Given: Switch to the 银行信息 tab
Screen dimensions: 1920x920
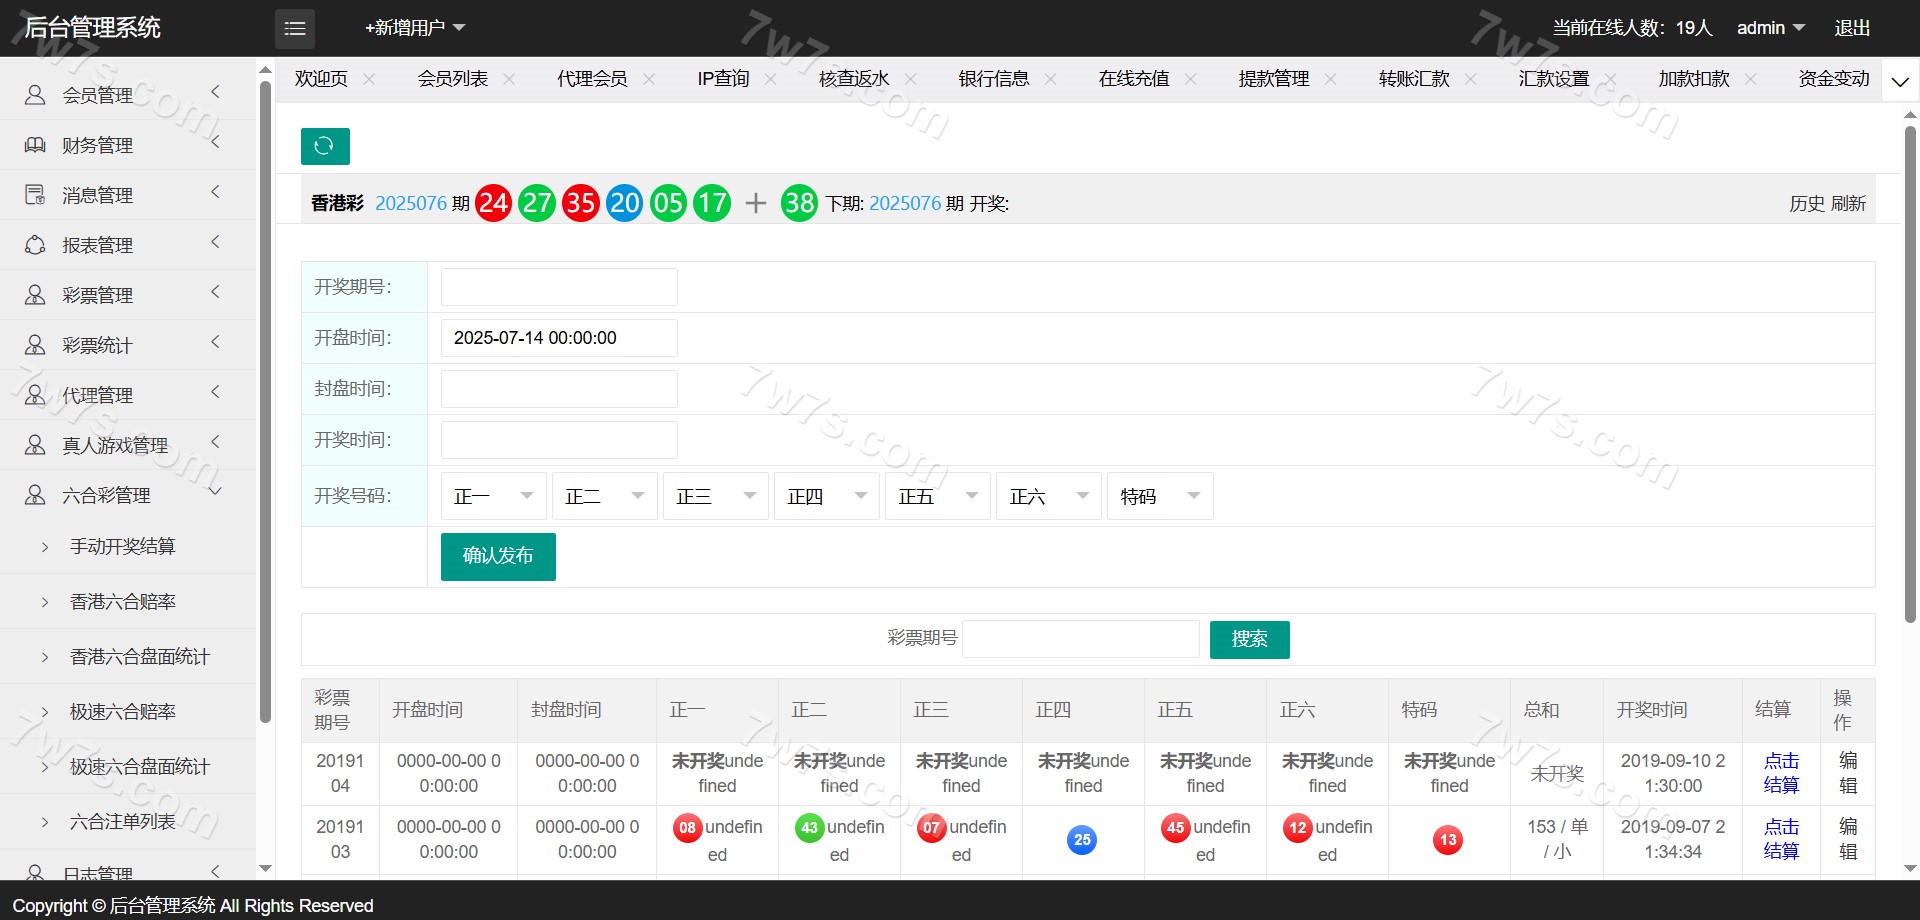Looking at the screenshot, I should click(993, 79).
